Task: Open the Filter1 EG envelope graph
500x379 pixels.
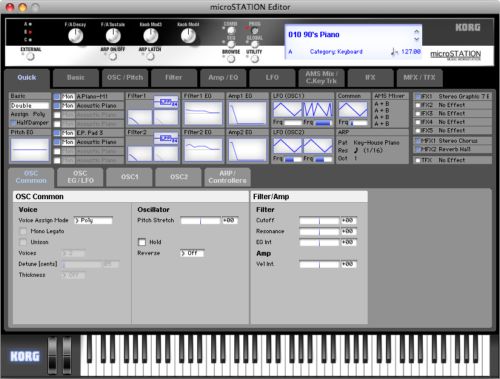Action: (203, 113)
